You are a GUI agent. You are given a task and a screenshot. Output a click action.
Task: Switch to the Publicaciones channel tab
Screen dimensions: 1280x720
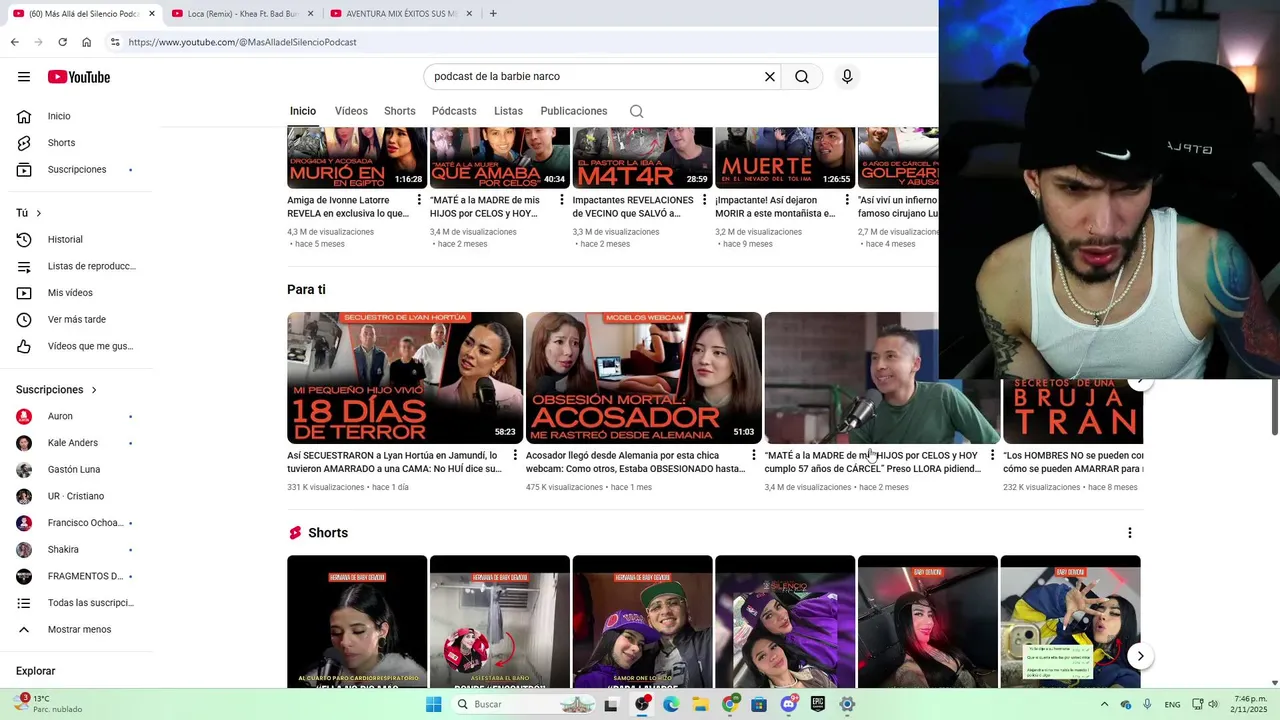[x=574, y=111]
